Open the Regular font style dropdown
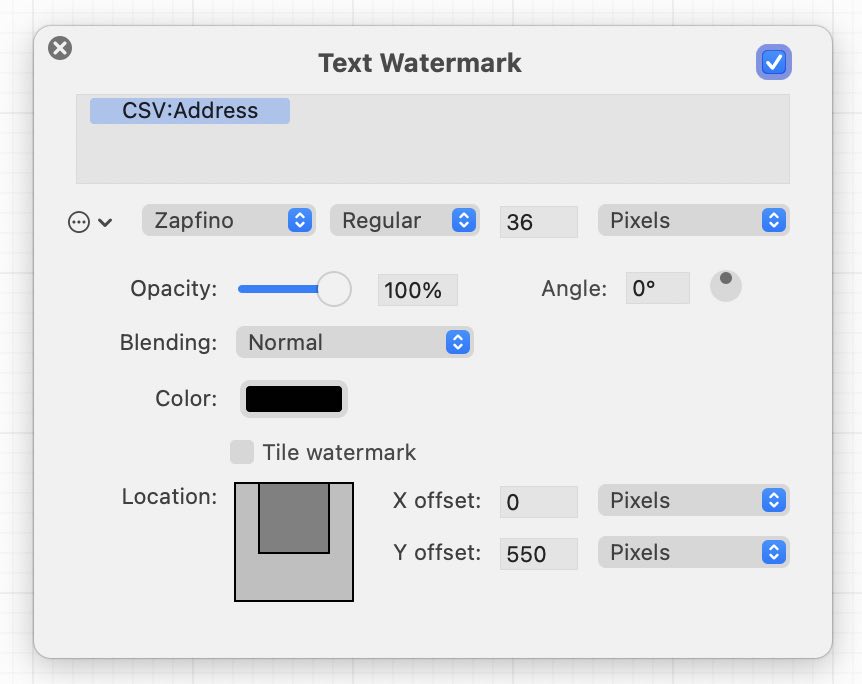 (x=404, y=221)
